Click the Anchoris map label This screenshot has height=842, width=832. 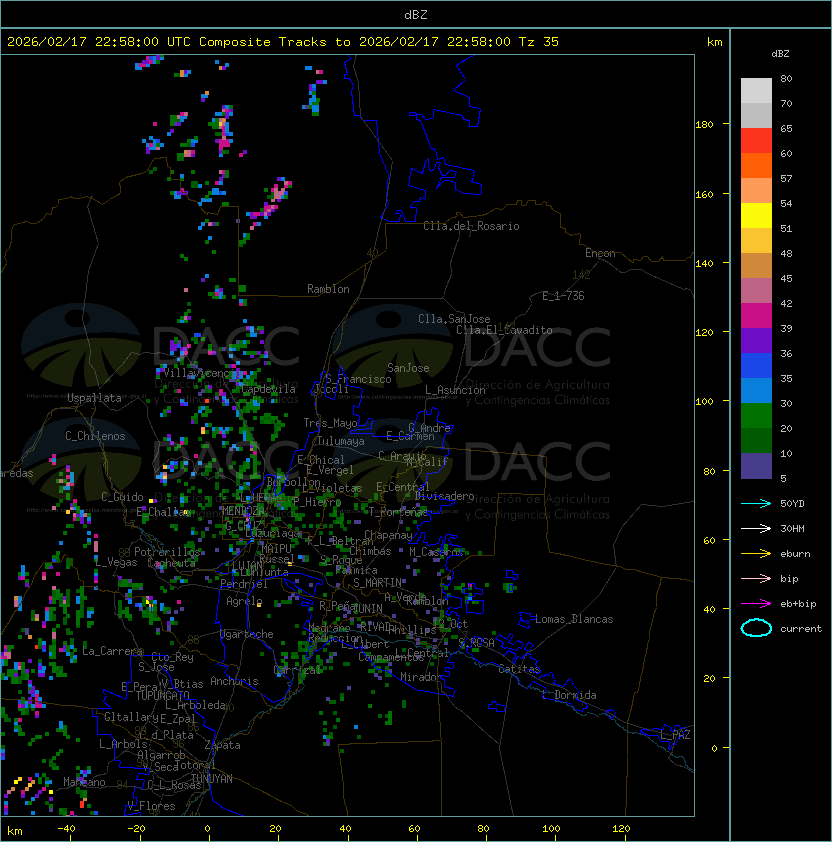click(234, 681)
